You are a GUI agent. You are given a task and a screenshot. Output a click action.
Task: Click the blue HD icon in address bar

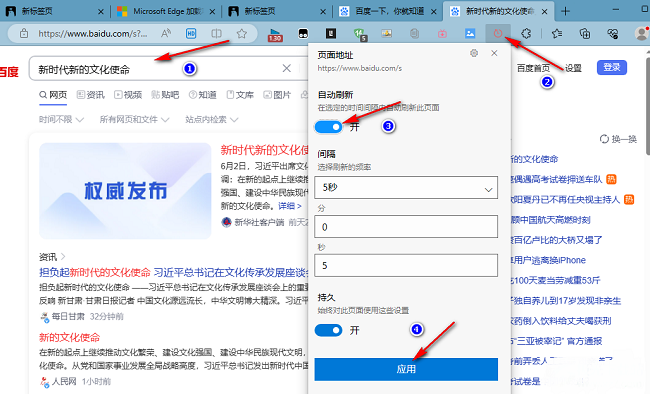point(191,33)
